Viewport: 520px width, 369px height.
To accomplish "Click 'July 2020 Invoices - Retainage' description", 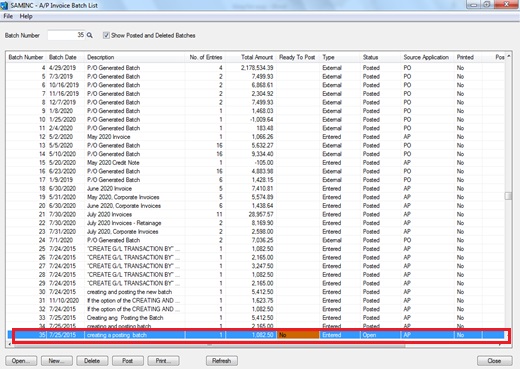I will tap(124, 223).
